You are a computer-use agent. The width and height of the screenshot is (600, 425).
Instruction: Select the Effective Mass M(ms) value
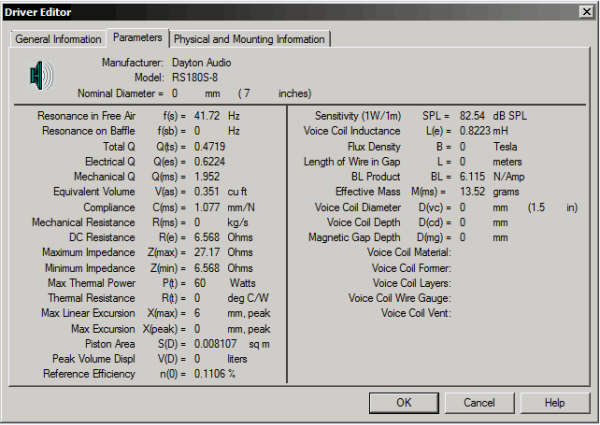pyautogui.click(x=472, y=192)
